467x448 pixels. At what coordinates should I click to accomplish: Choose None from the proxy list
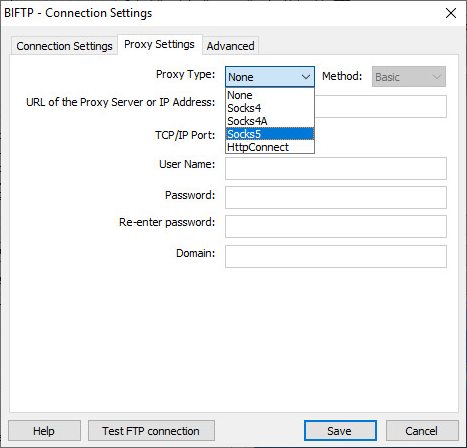point(270,95)
